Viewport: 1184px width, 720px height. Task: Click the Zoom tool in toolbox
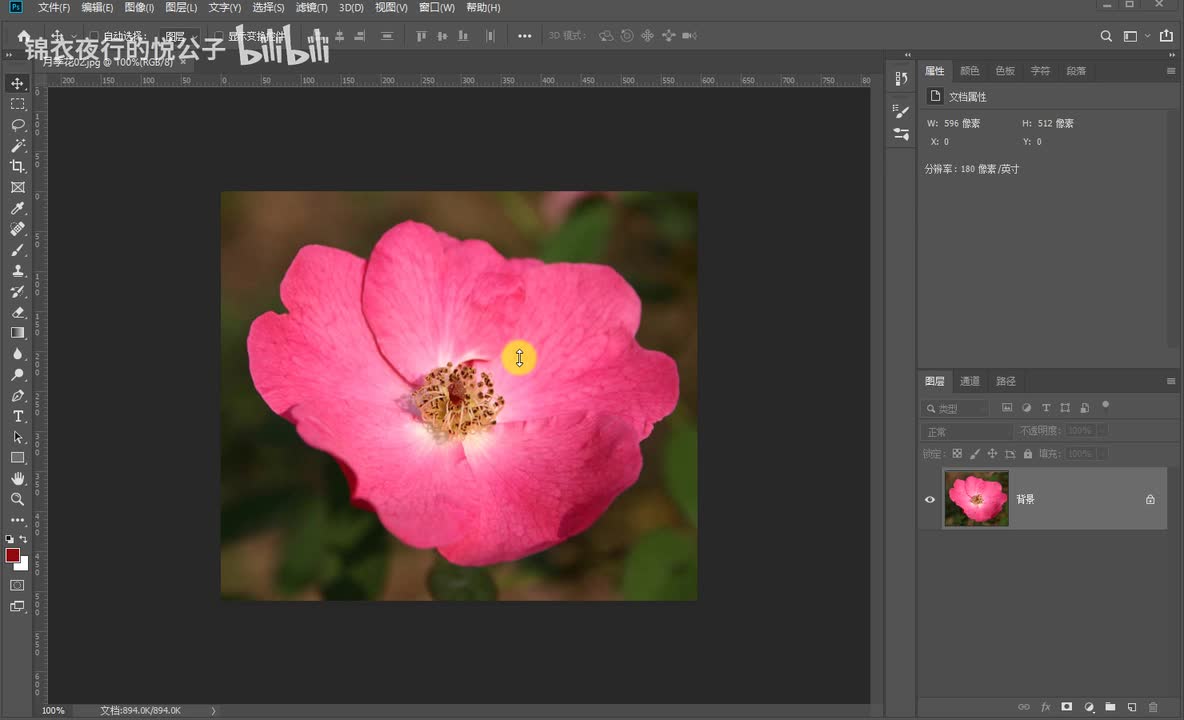coord(18,499)
